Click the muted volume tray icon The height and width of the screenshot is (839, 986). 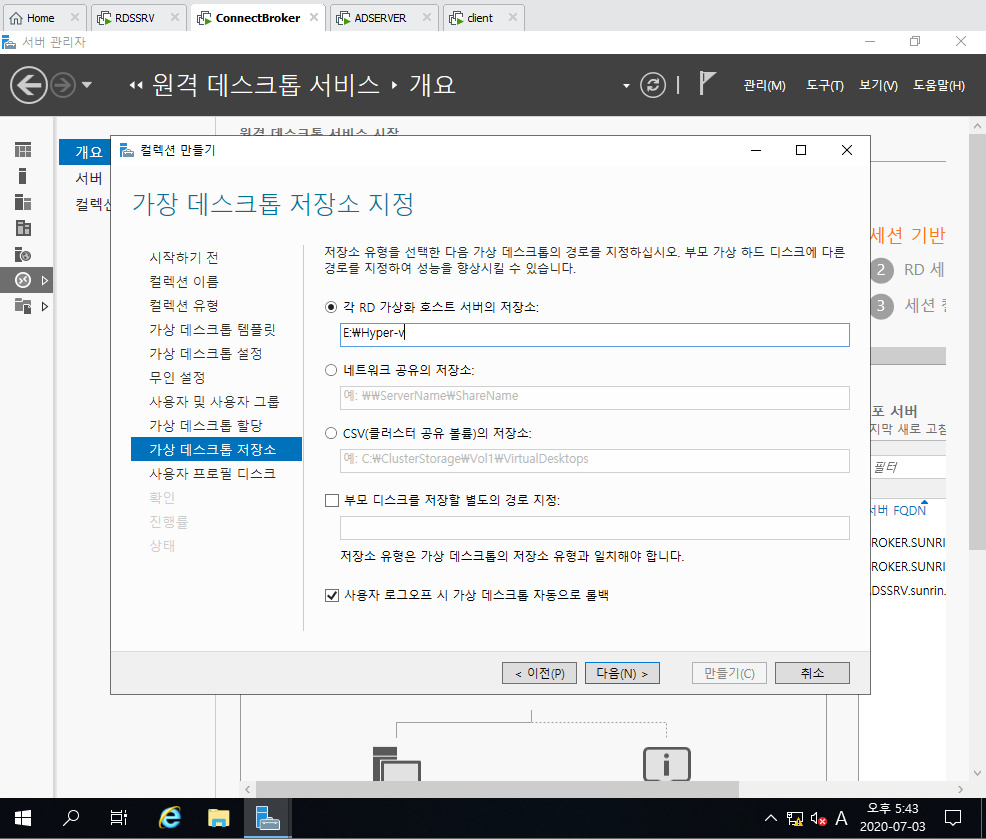click(x=818, y=818)
